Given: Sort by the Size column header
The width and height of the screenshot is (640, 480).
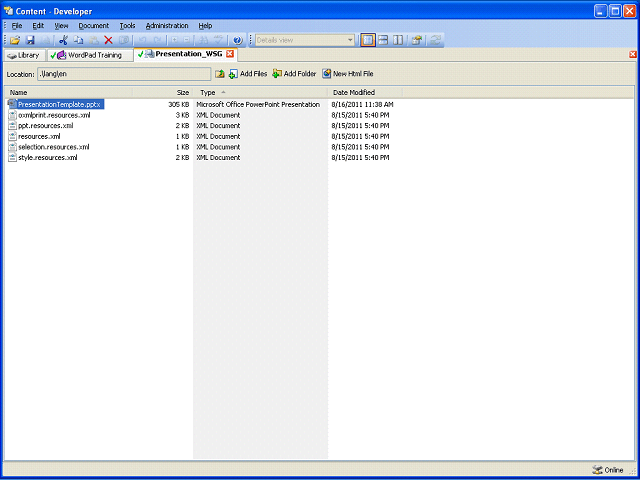Looking at the screenshot, I should pos(162,93).
